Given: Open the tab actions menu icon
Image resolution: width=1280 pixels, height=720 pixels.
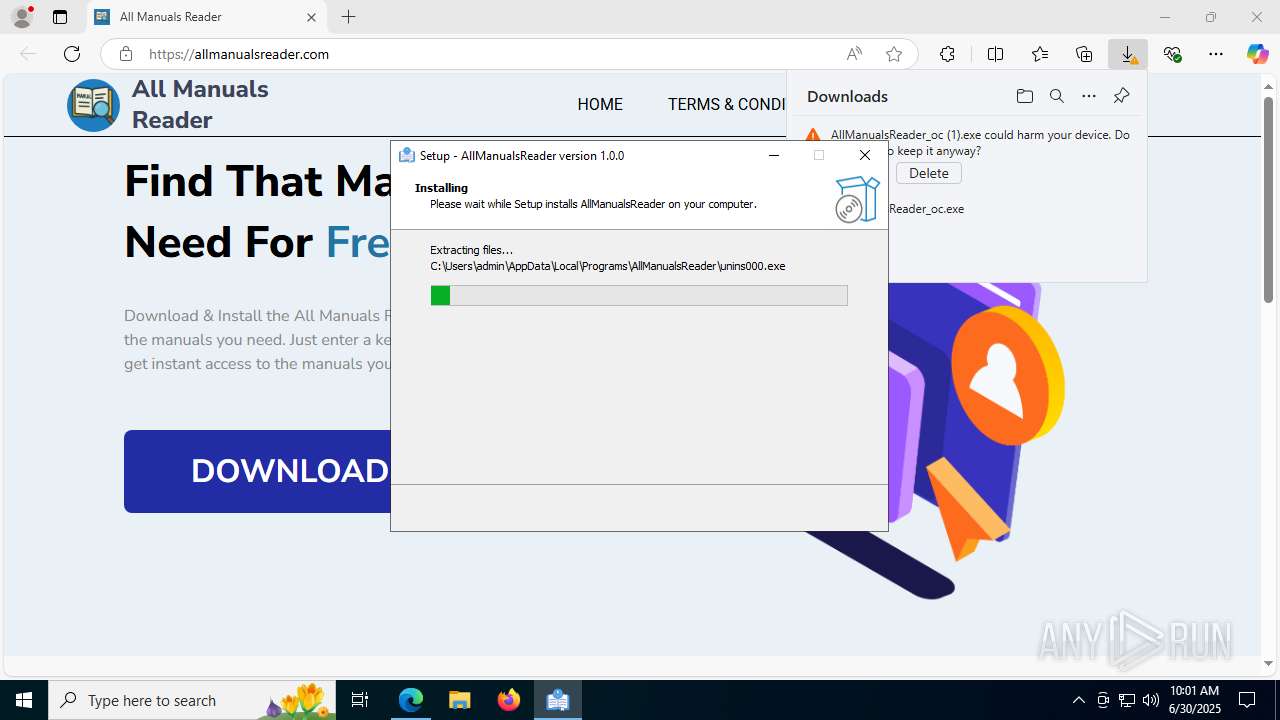Looking at the screenshot, I should tap(60, 17).
